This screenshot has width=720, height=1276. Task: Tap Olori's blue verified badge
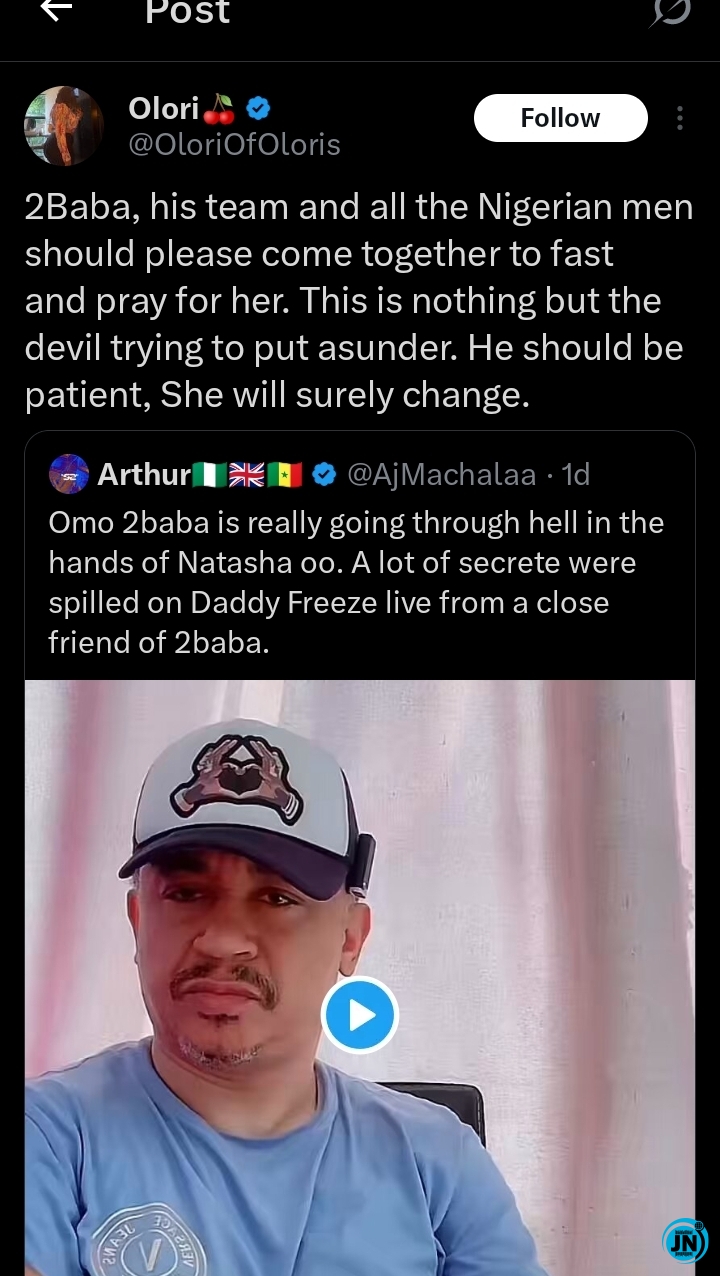coord(258,108)
